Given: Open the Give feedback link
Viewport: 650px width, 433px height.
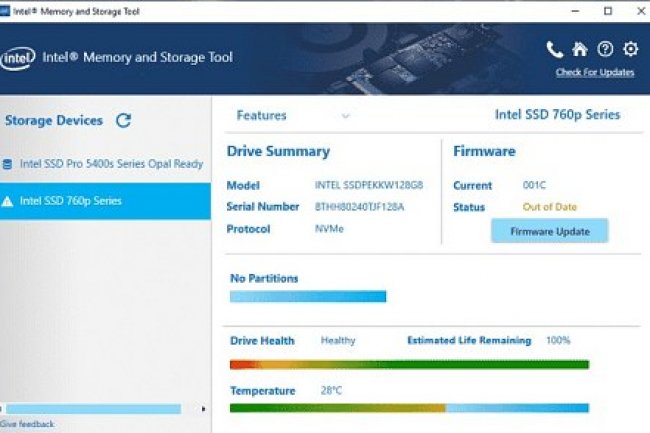Looking at the screenshot, I should pyautogui.click(x=27, y=424).
